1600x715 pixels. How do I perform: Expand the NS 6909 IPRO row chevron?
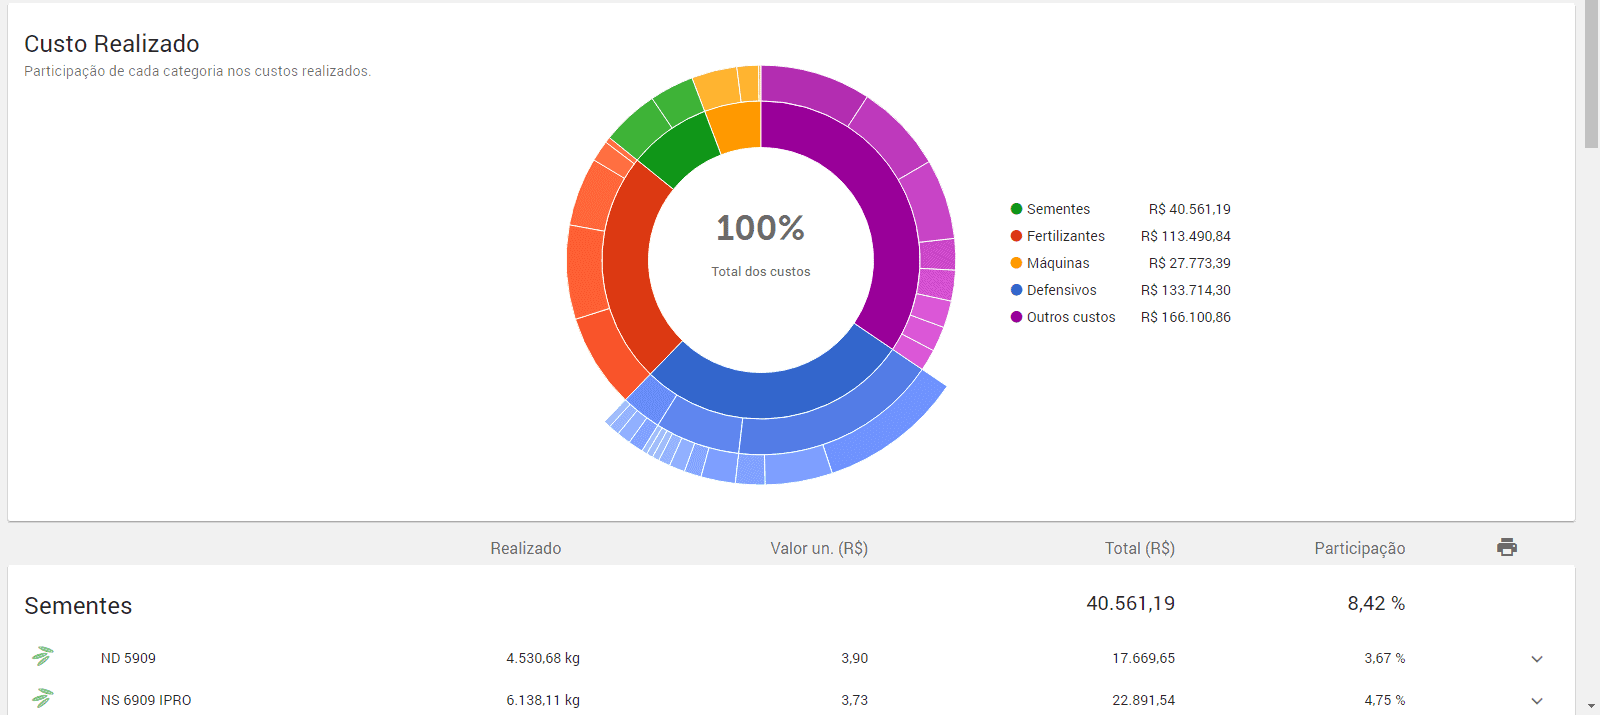(1537, 701)
